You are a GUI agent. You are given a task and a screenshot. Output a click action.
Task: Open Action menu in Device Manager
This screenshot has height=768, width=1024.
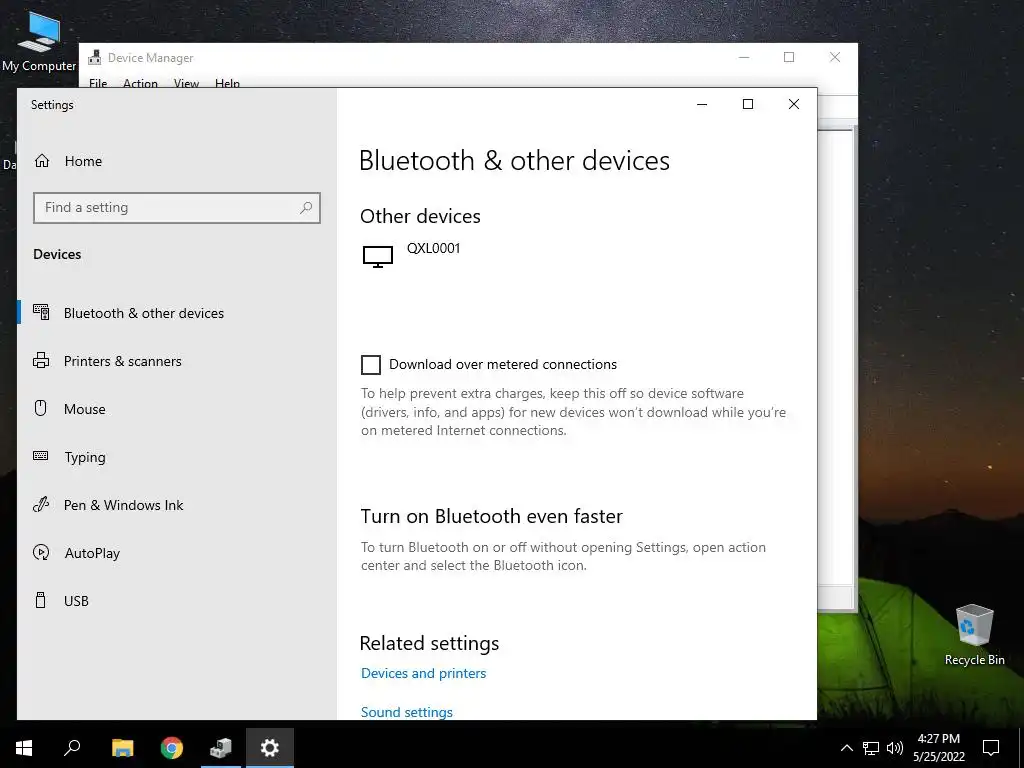point(140,83)
